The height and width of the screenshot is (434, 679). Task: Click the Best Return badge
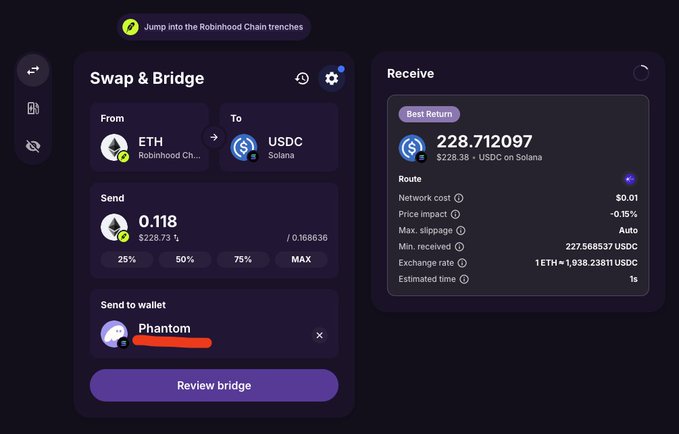(x=429, y=114)
